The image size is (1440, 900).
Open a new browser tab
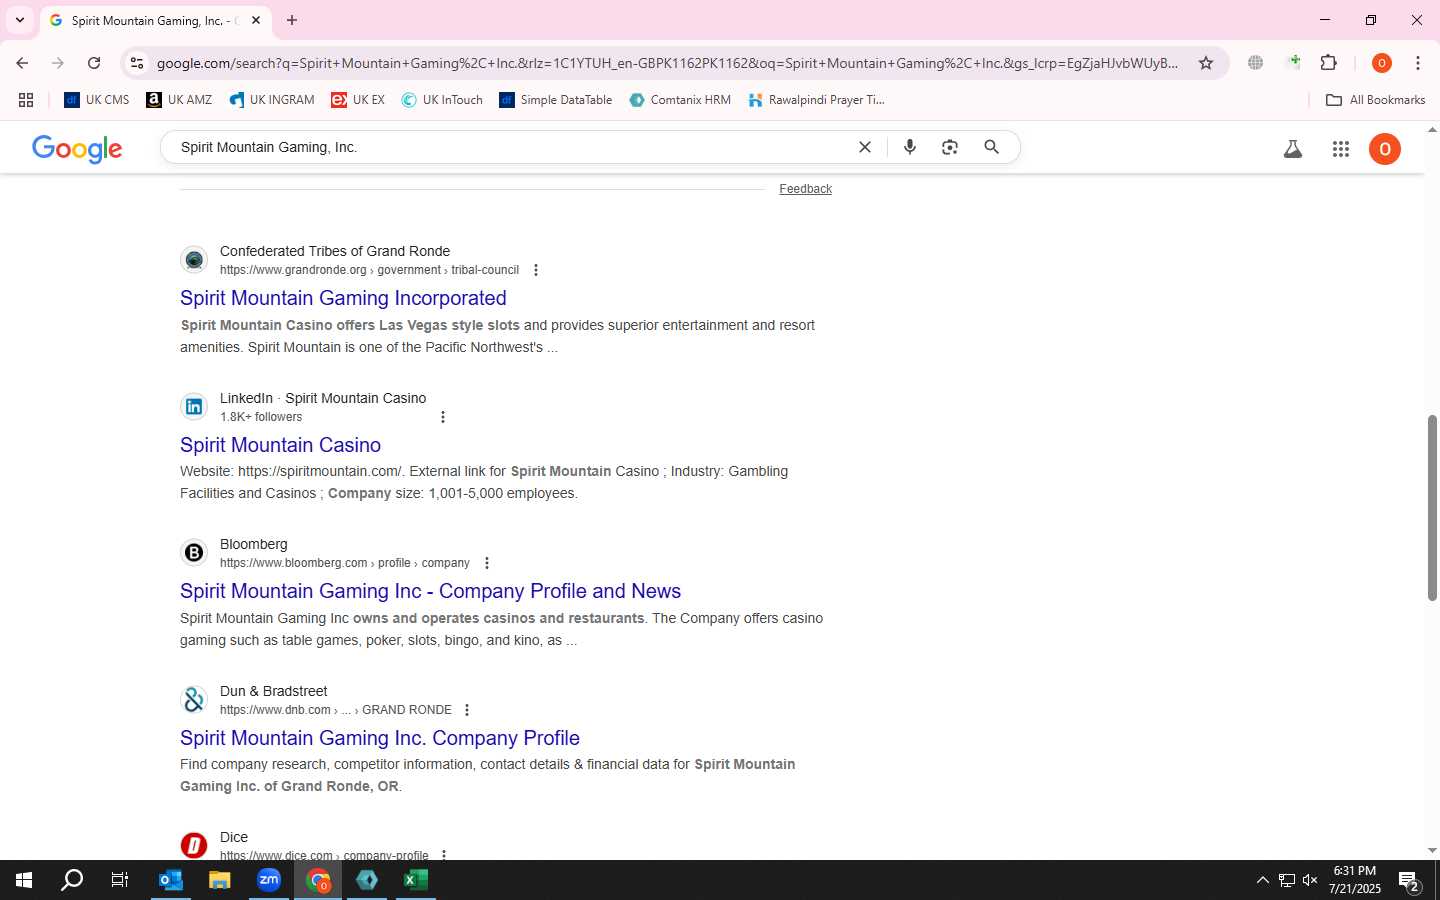(x=292, y=20)
